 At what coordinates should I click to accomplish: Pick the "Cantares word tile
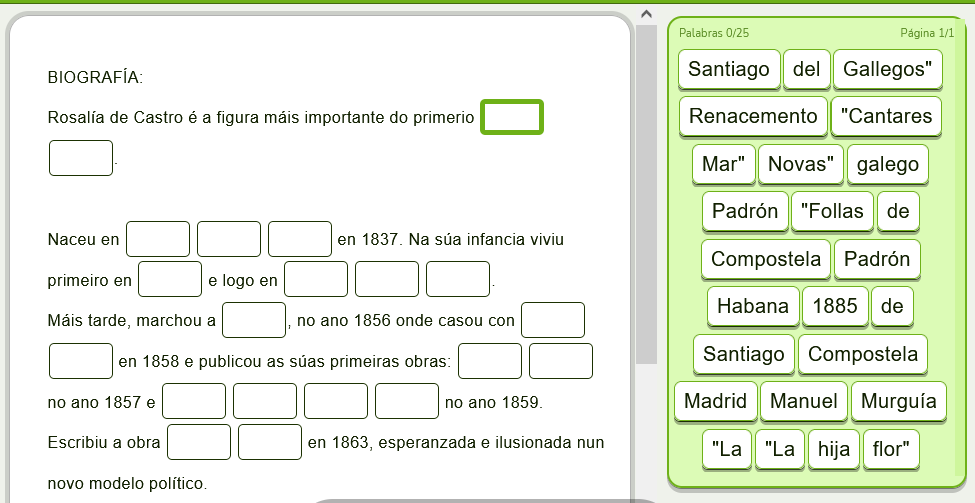coord(886,116)
